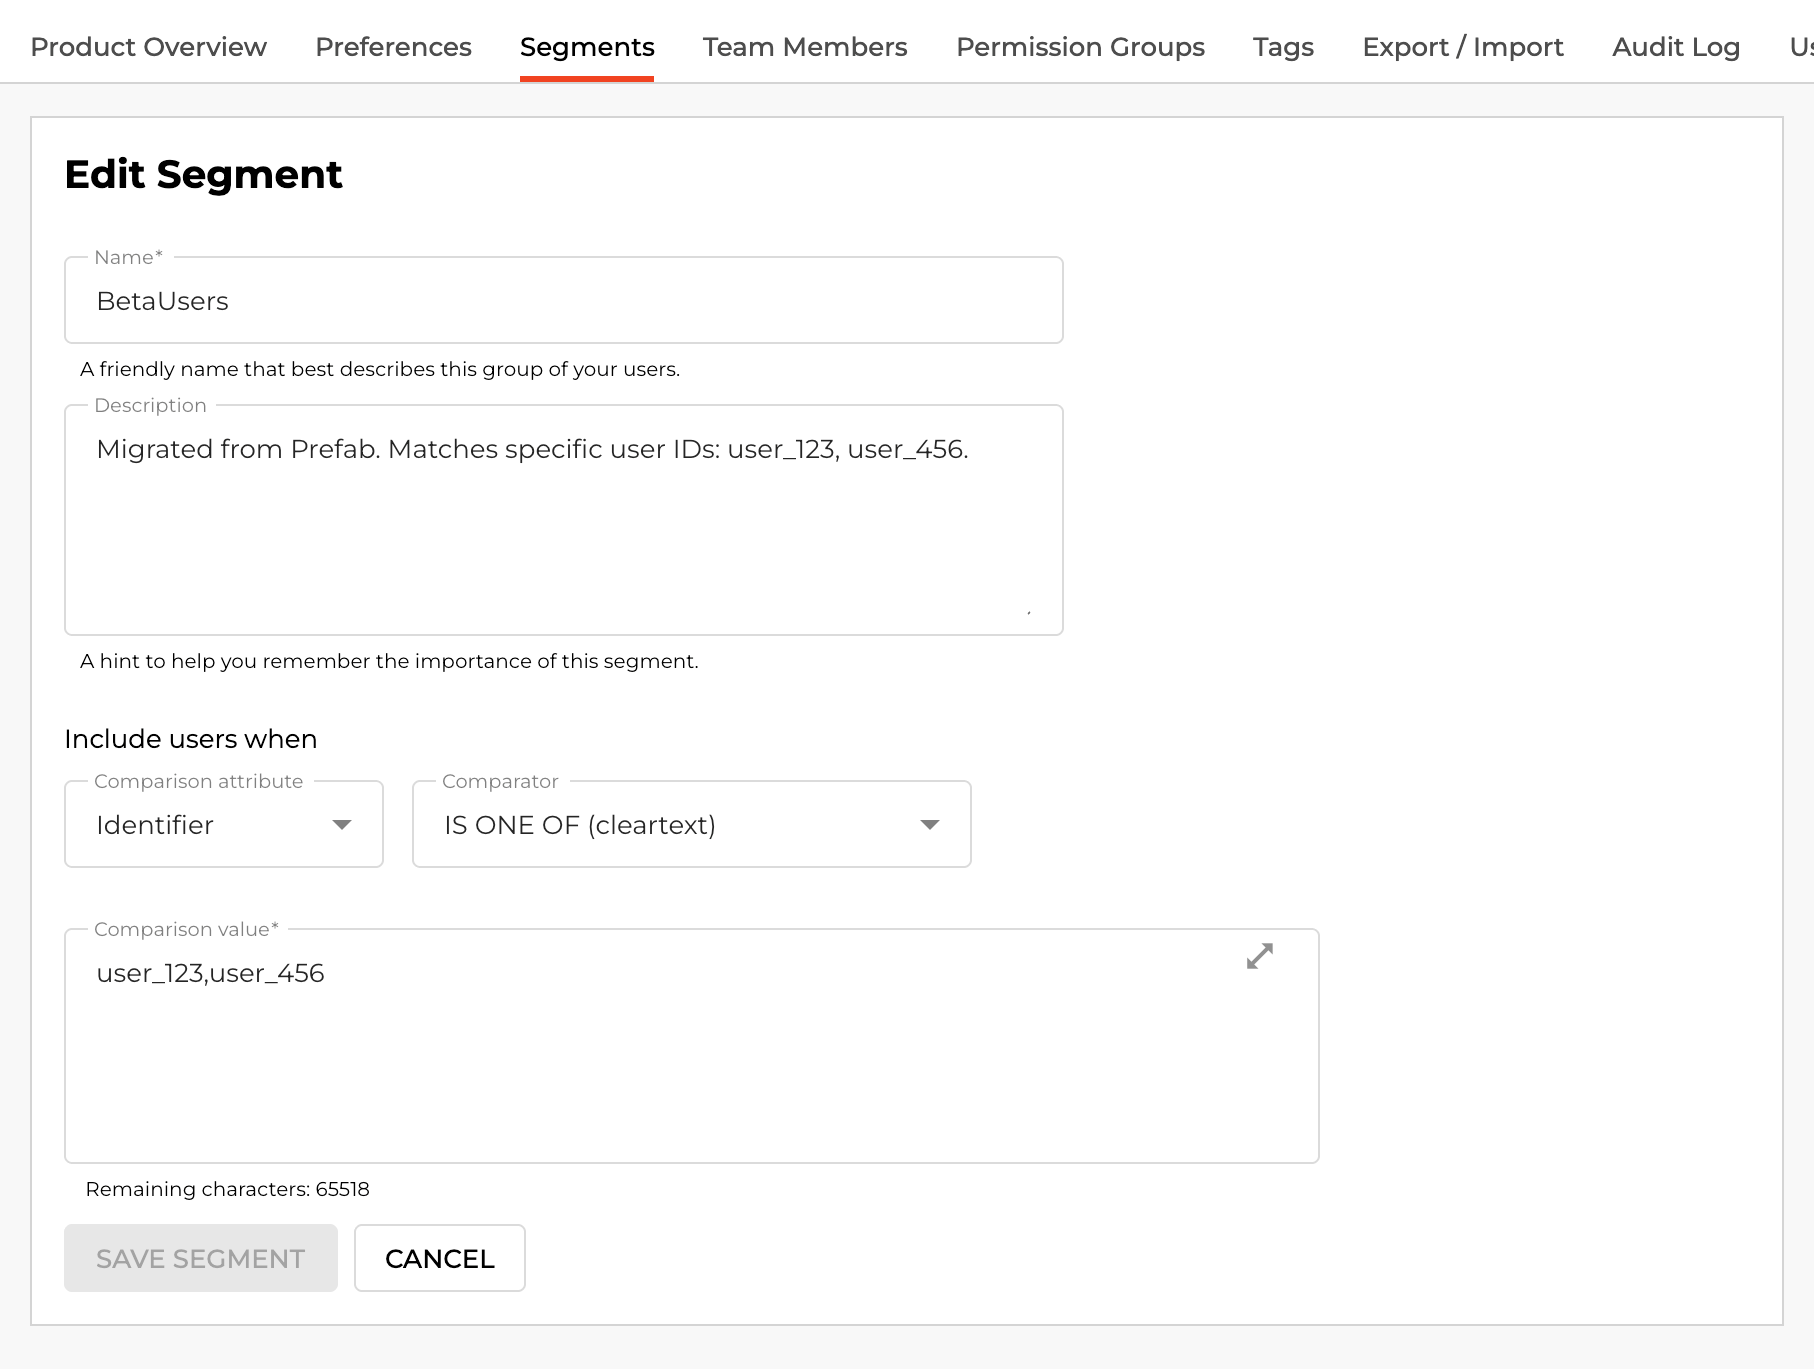
Task: Grab the Description textarea resize handle
Action: coord(1028,611)
